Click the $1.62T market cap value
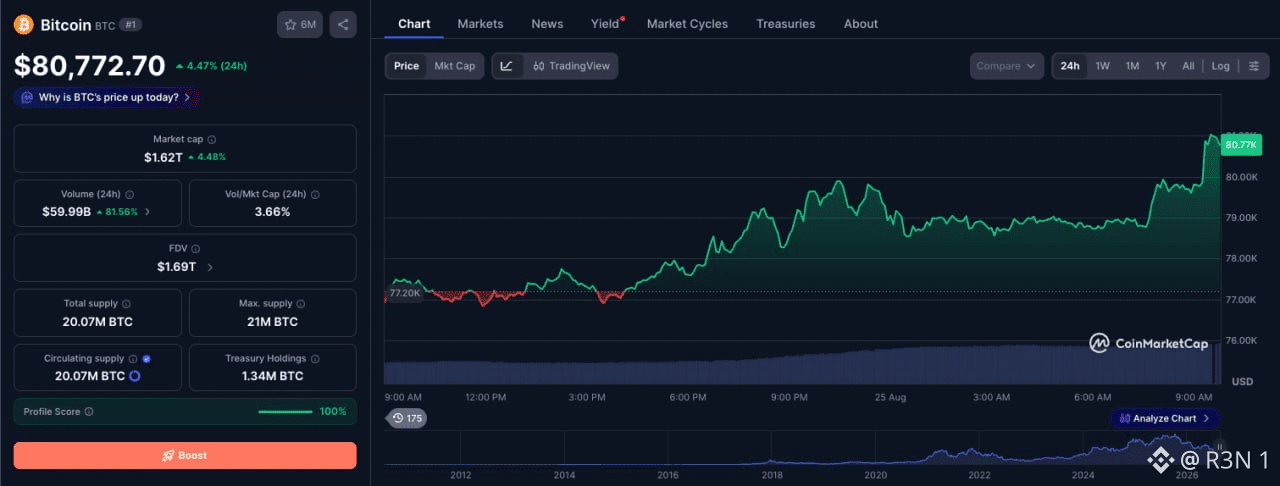This screenshot has height=486, width=1280. pos(163,158)
